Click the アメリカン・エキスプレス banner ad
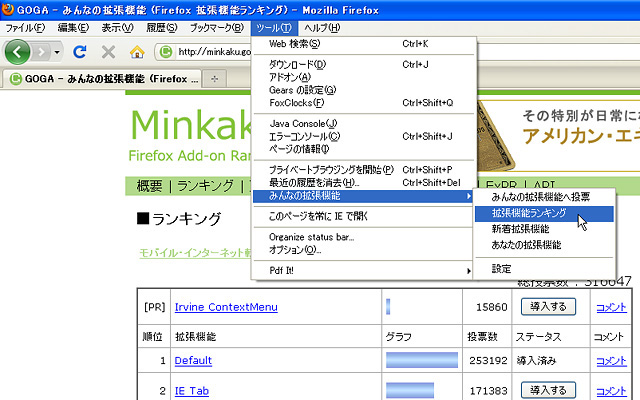Screen dimensions: 640x400 point(557,135)
